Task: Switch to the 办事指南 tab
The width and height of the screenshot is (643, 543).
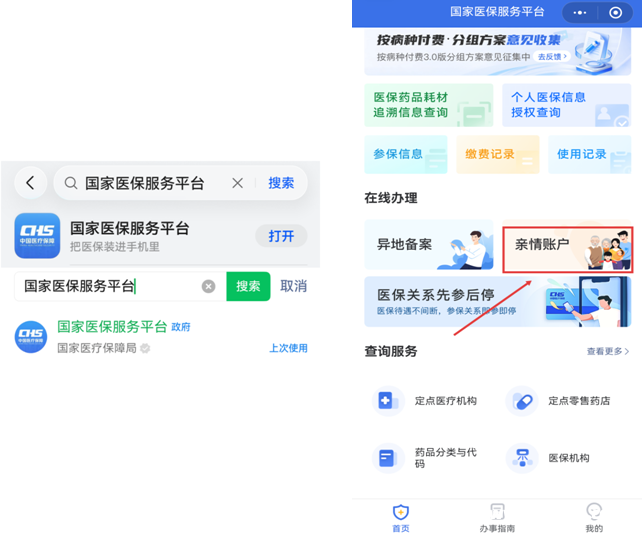Action: [x=497, y=519]
